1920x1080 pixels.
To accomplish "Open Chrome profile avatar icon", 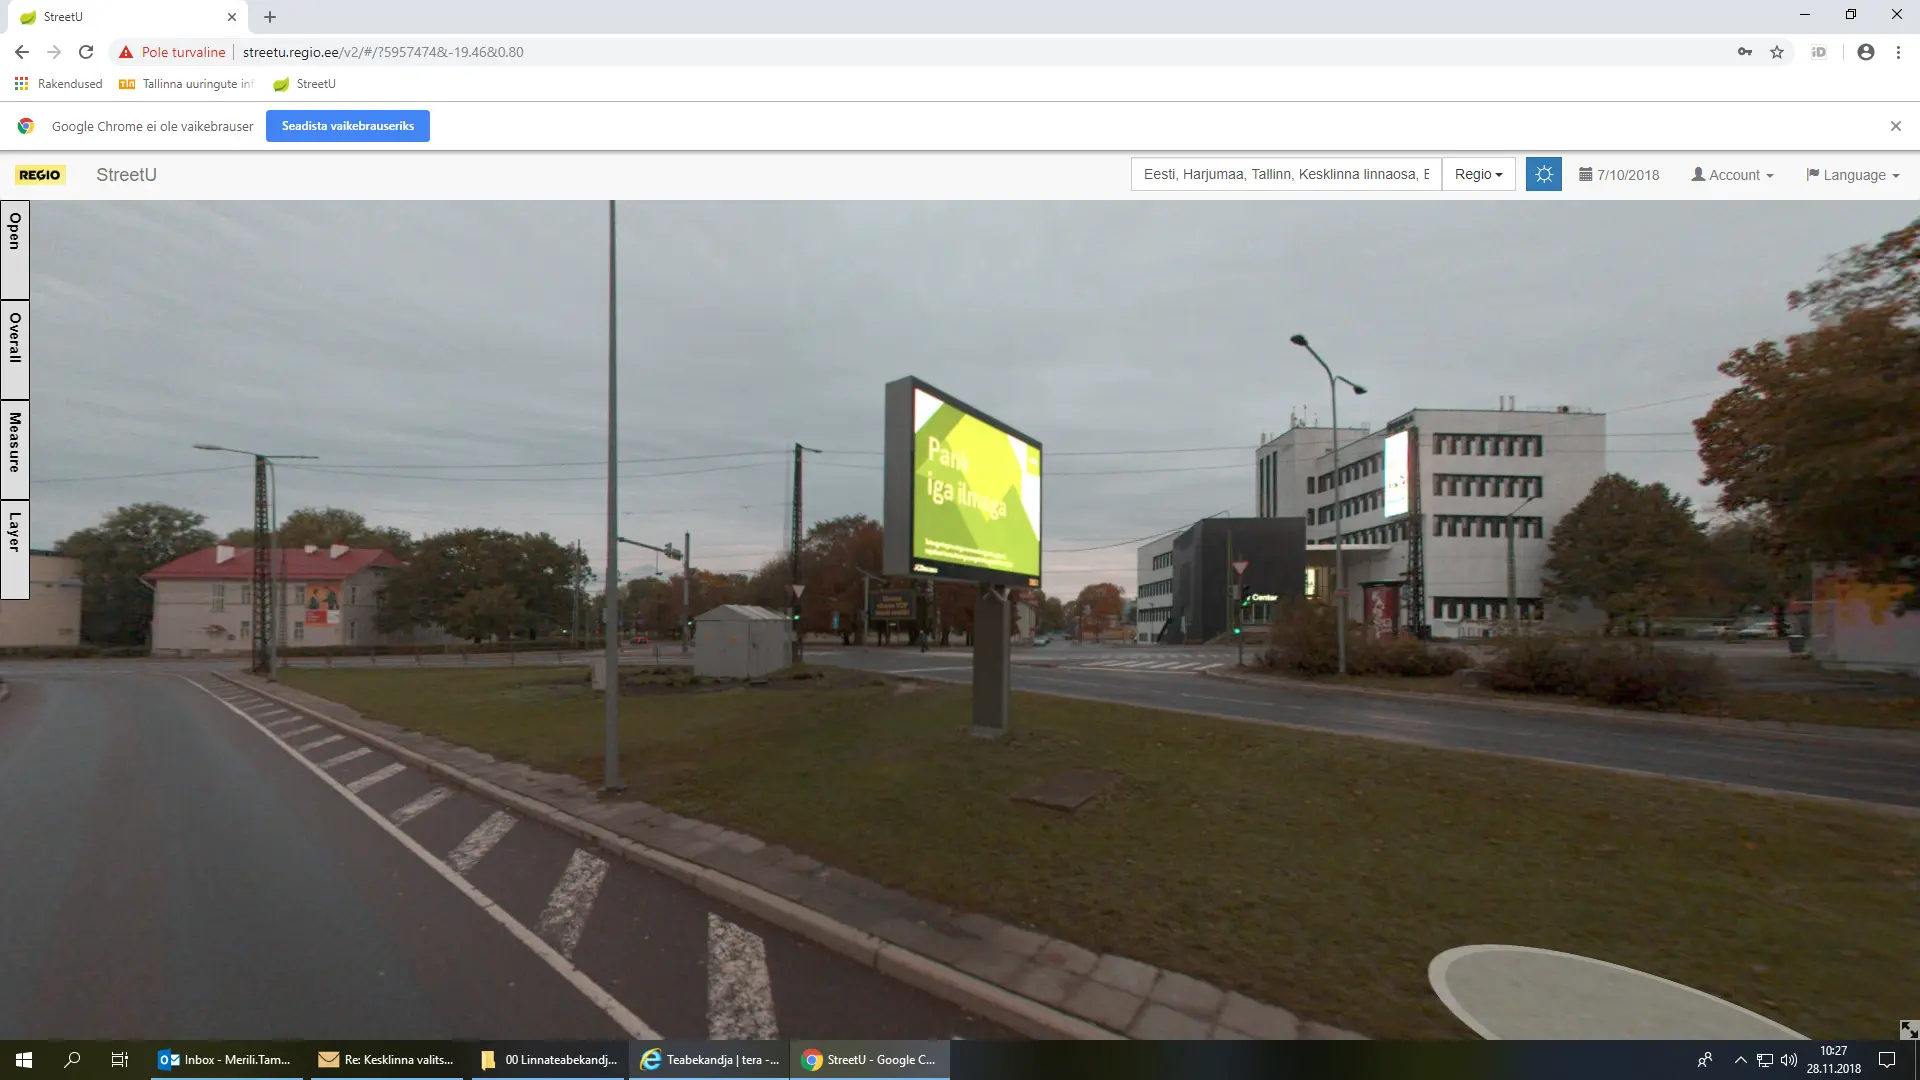I will click(x=1865, y=52).
